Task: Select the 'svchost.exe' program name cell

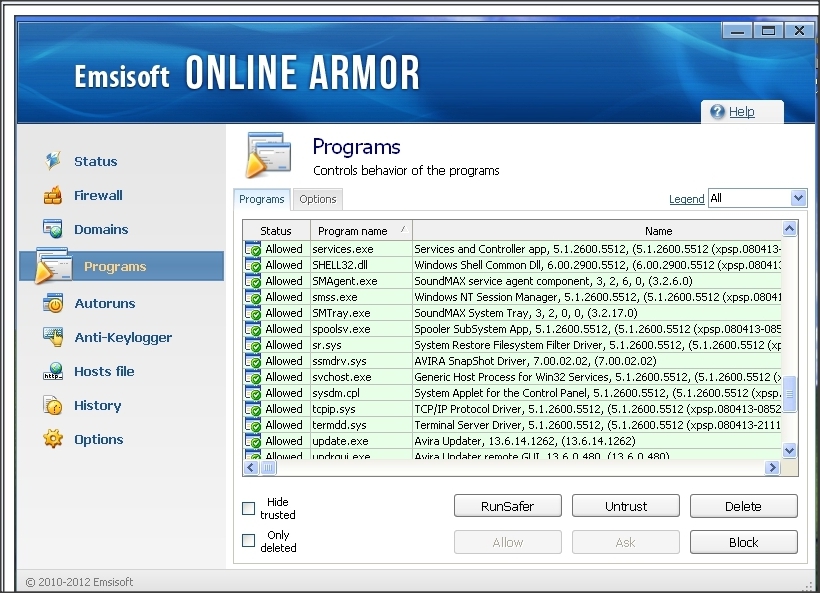Action: coord(361,377)
